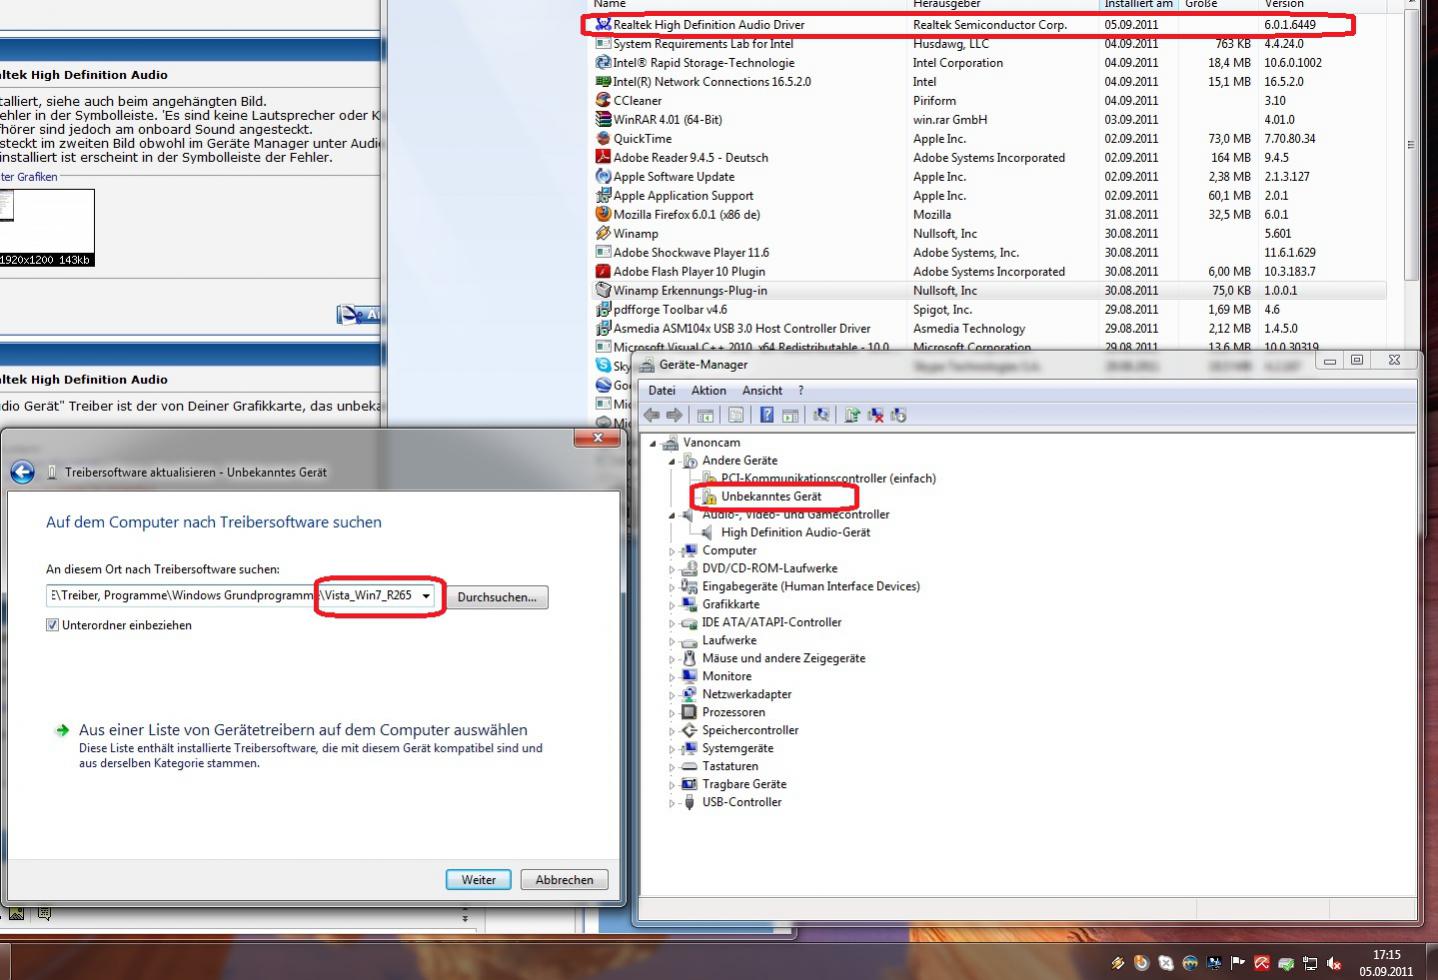Collapse Vanoncam root node
Screen dimensions: 1438x980
[x=653, y=443]
